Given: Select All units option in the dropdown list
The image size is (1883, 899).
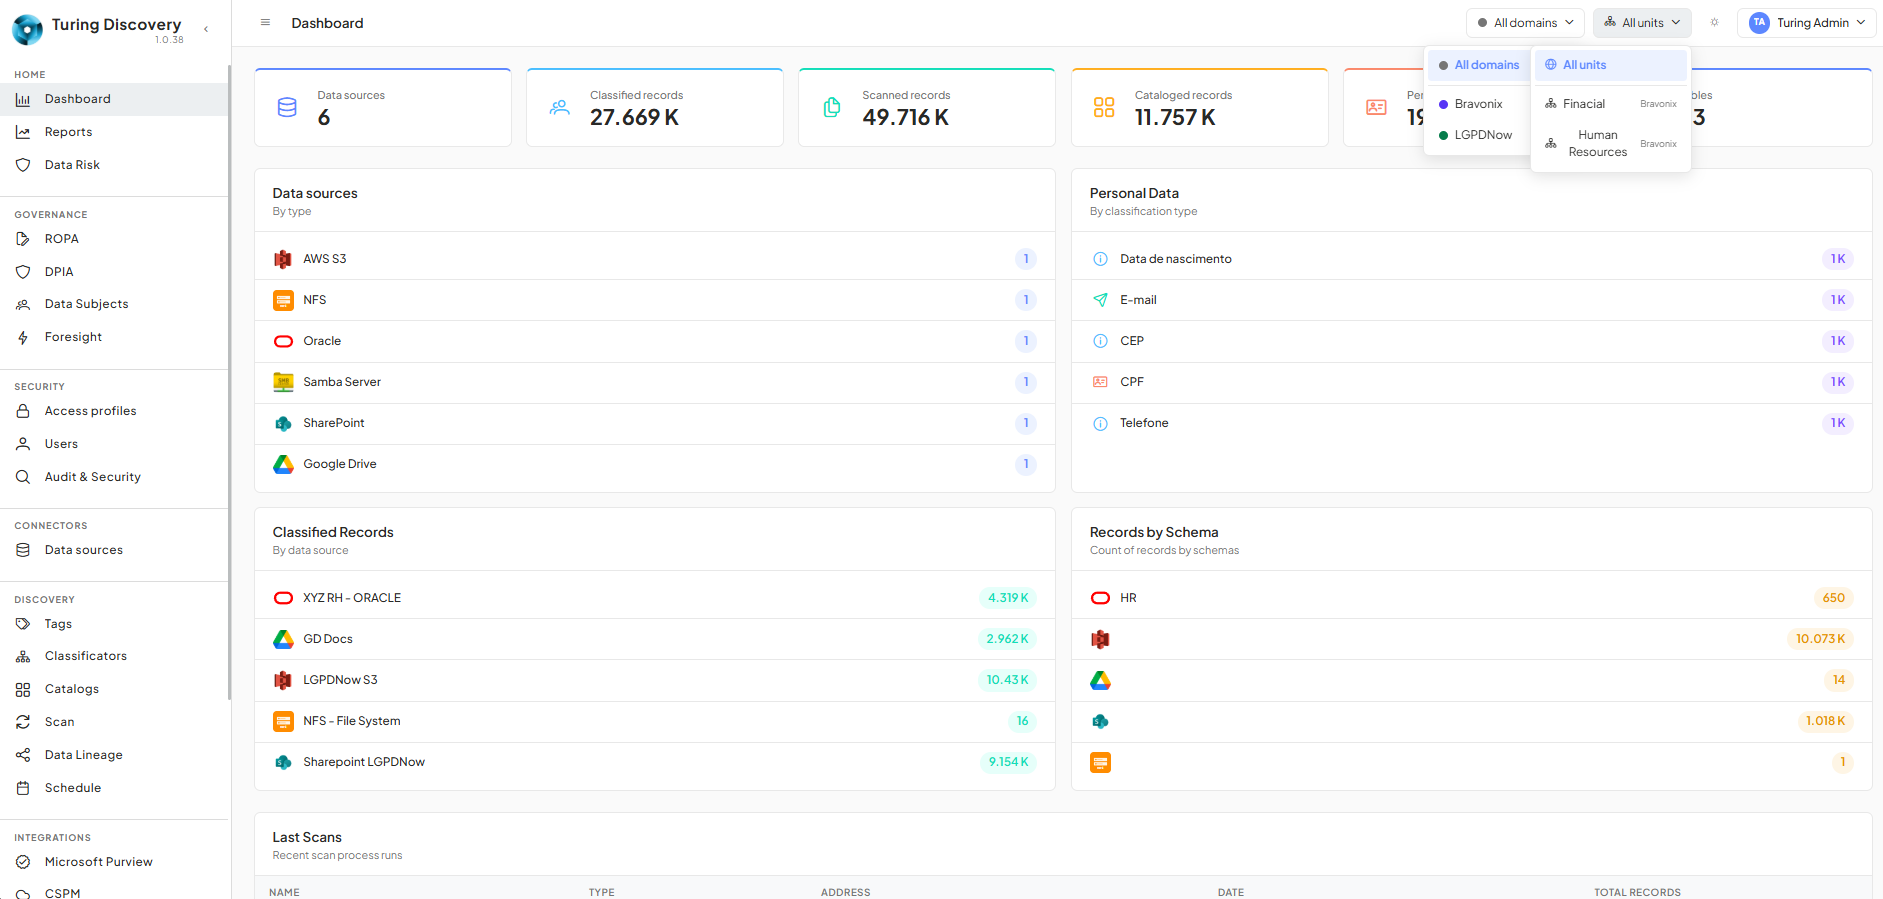Looking at the screenshot, I should pyautogui.click(x=1611, y=65).
